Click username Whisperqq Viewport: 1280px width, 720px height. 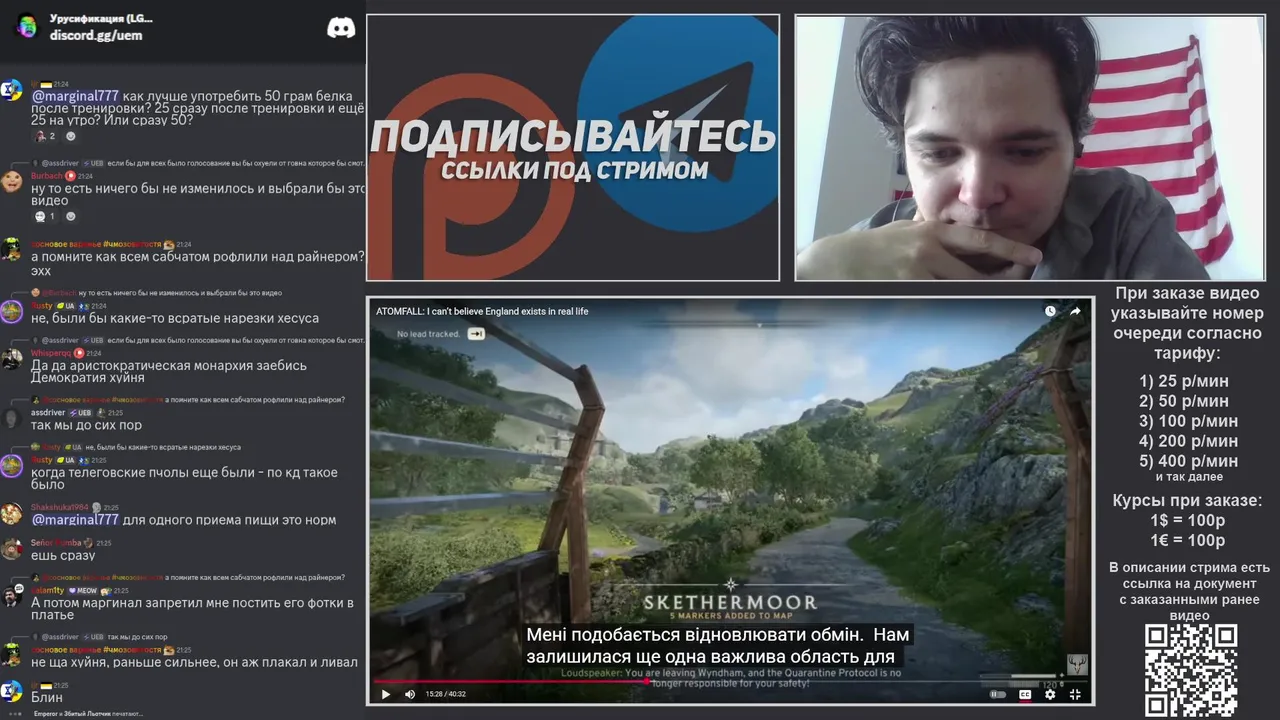[51, 353]
